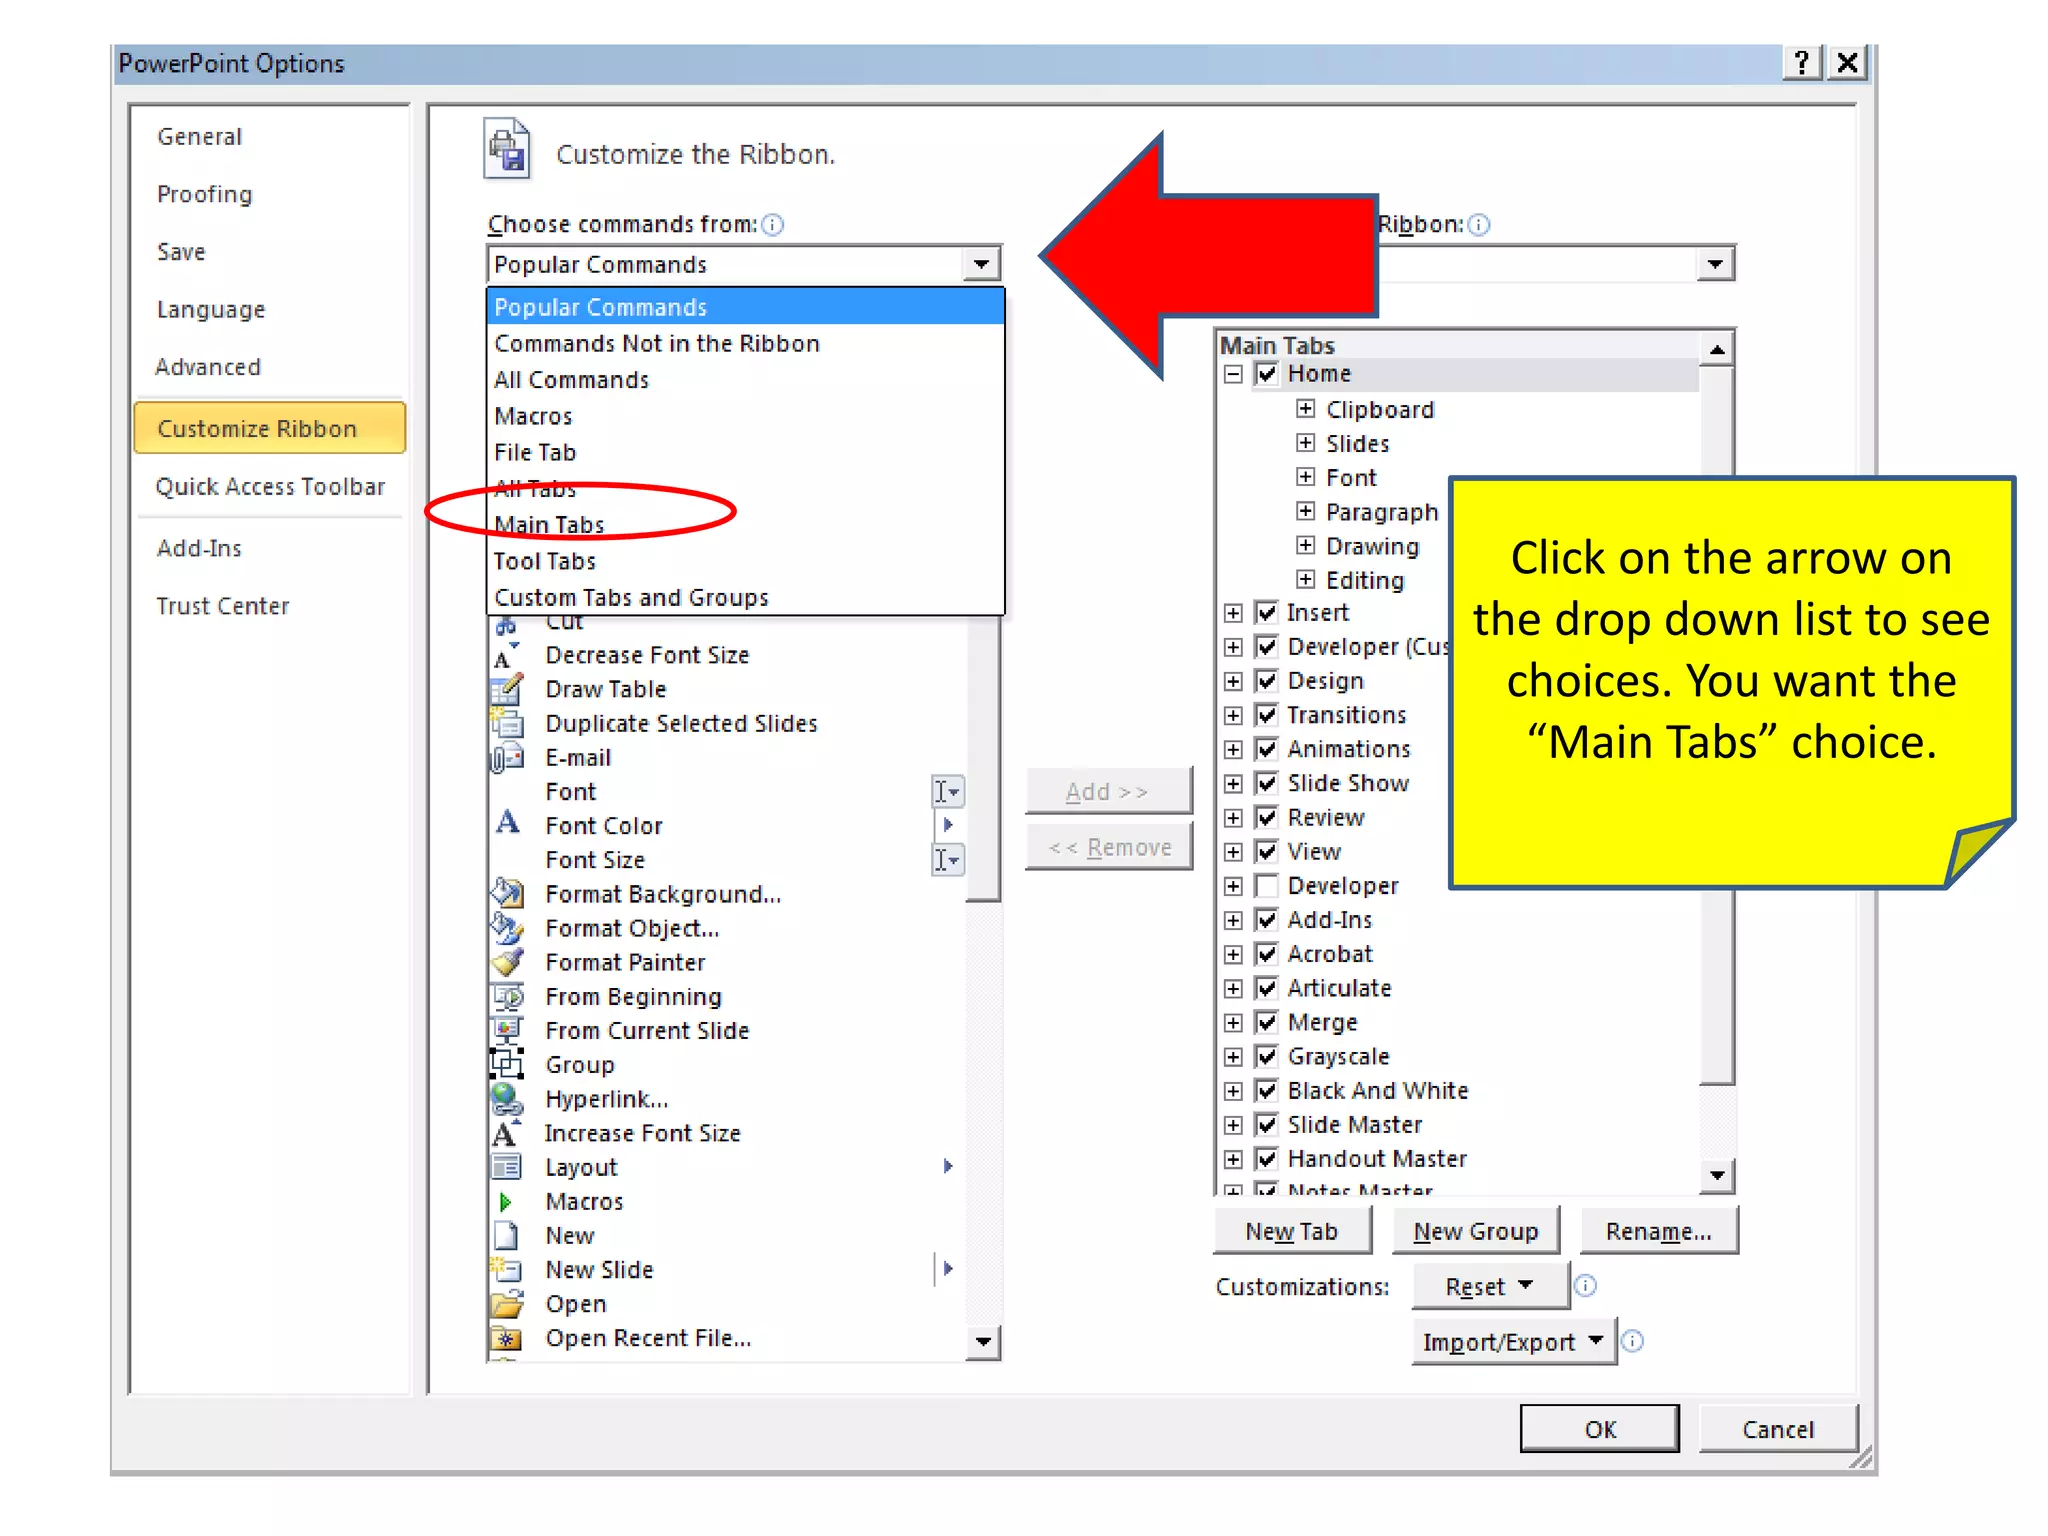Click the New blank document icon

pos(507,1236)
